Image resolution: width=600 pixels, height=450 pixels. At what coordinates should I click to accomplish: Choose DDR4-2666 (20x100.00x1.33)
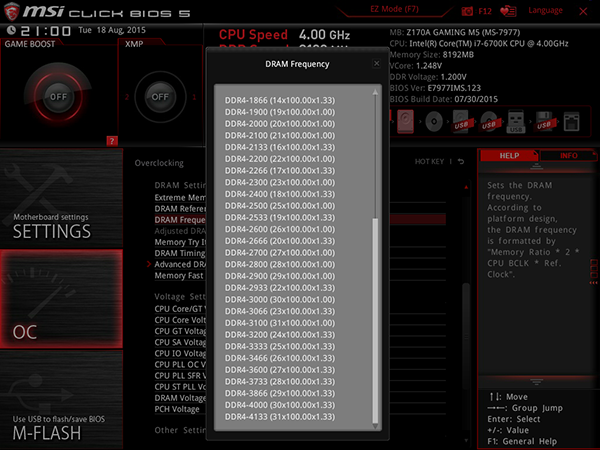[280, 241]
